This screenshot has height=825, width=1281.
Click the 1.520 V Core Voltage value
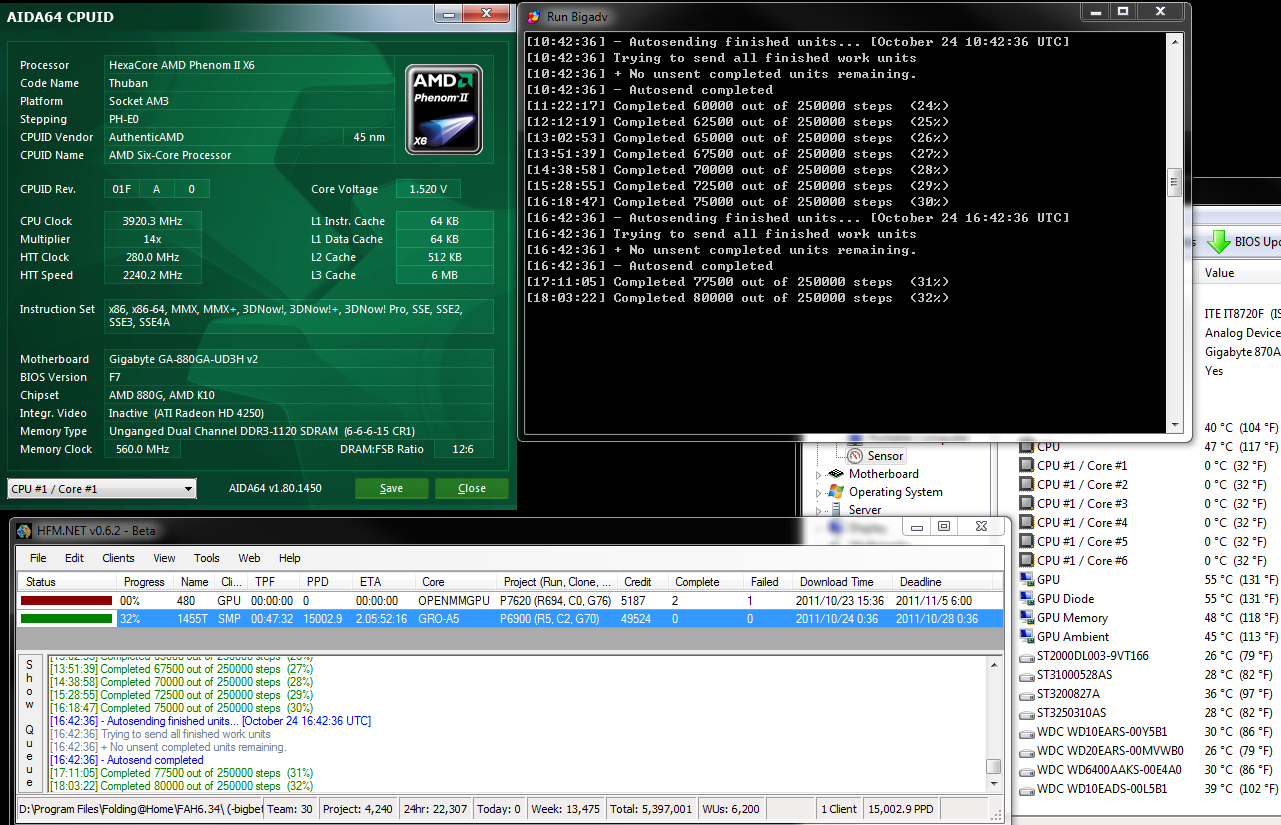tap(428, 189)
